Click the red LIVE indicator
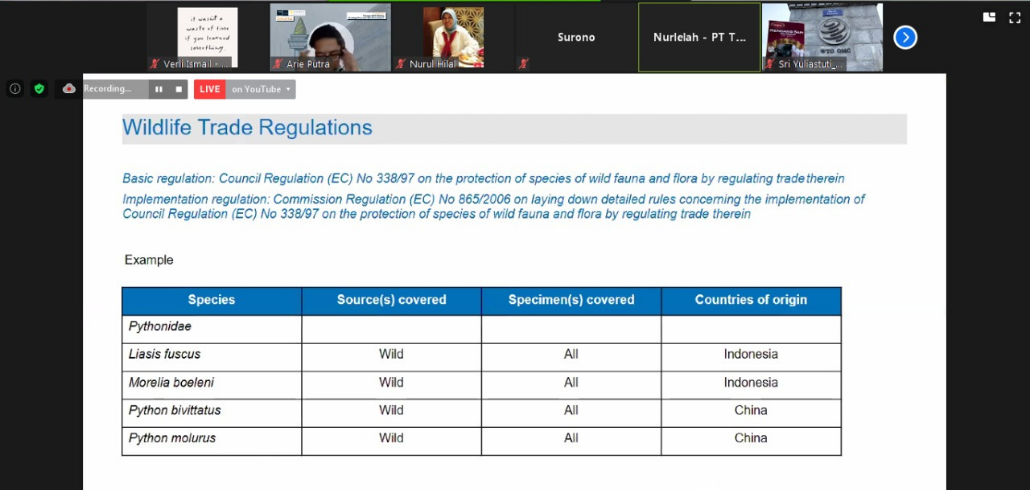 click(x=209, y=89)
